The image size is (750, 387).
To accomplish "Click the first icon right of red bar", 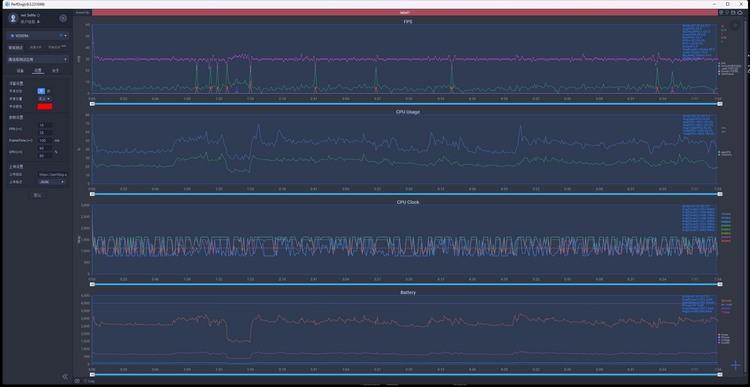I will point(722,12).
